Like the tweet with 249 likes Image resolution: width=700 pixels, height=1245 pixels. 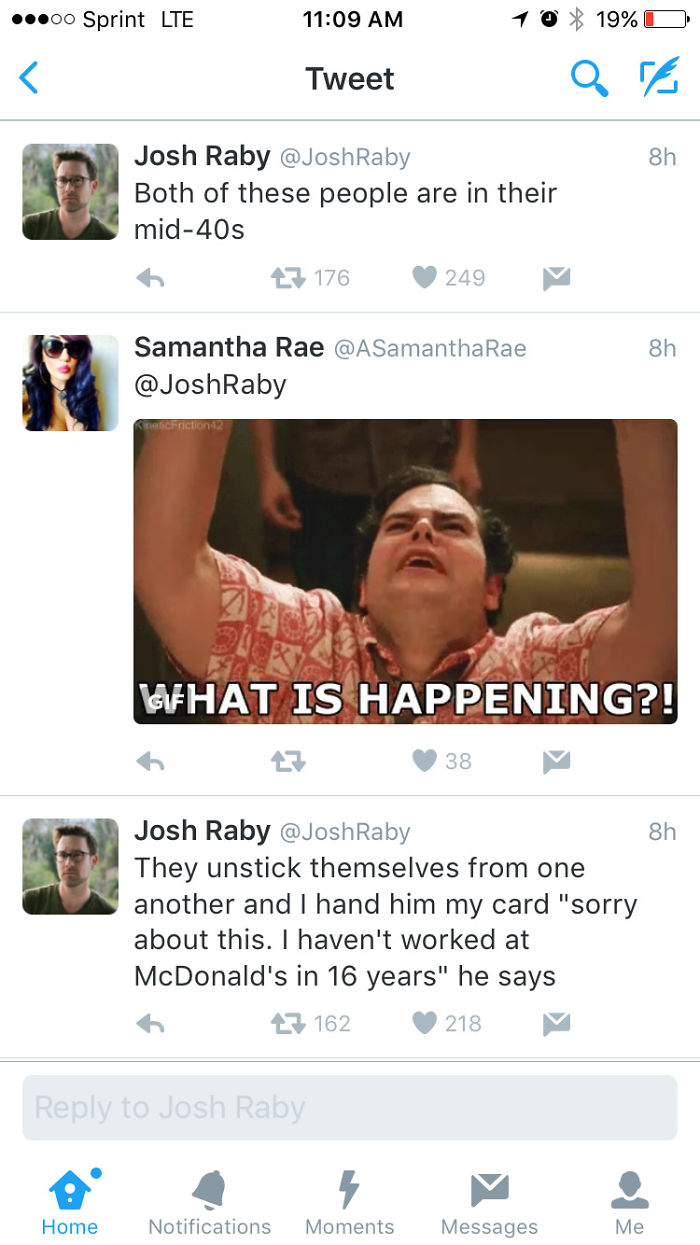click(425, 278)
